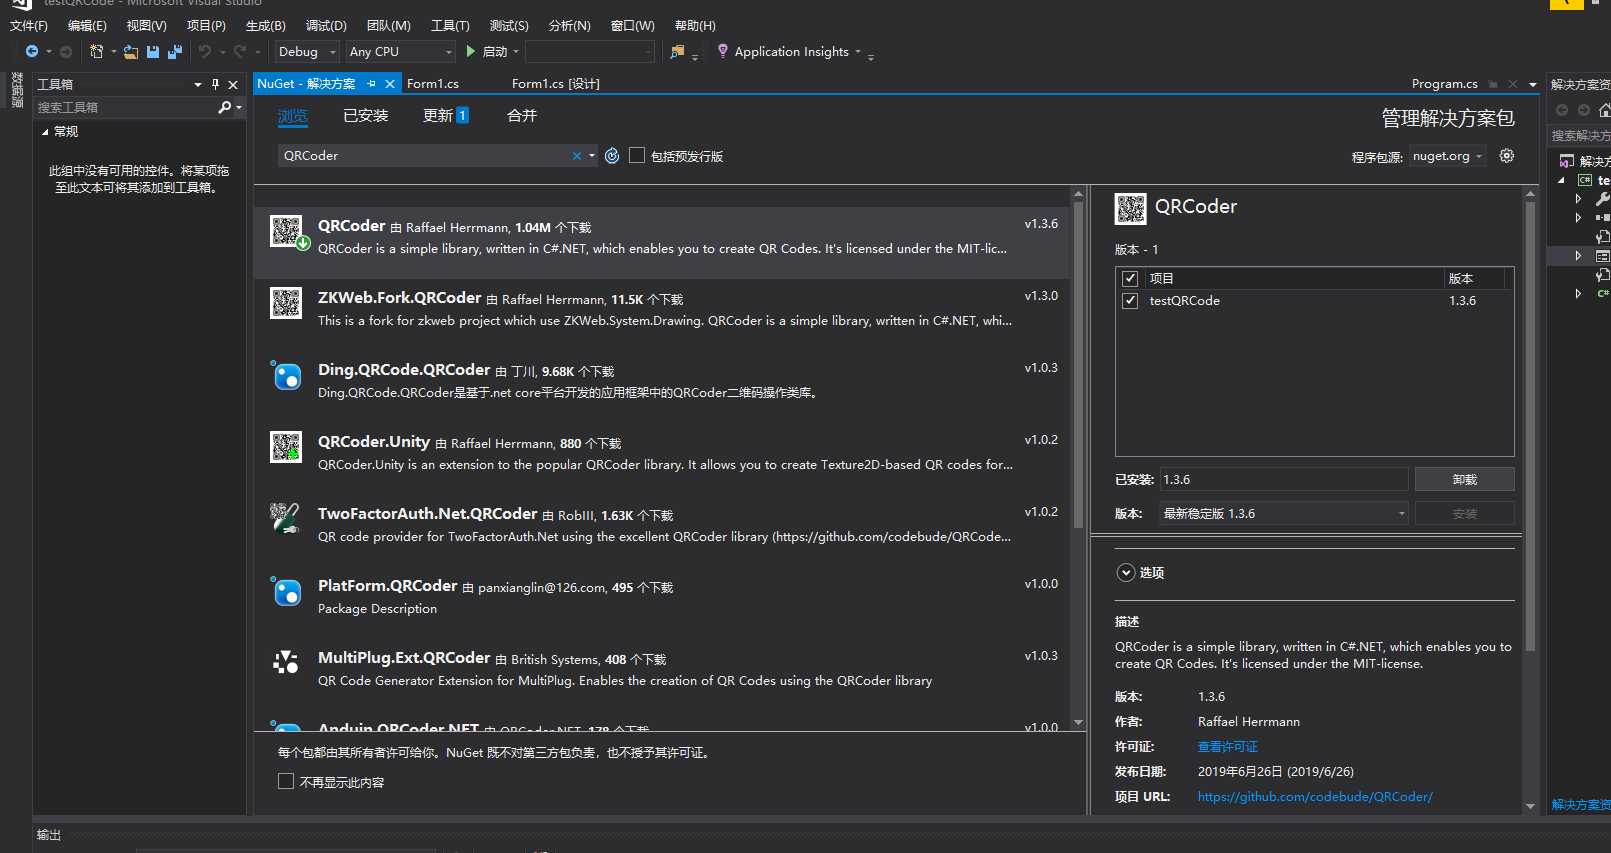Close the Toolbox panel
The height and width of the screenshot is (853, 1611).
coord(233,85)
